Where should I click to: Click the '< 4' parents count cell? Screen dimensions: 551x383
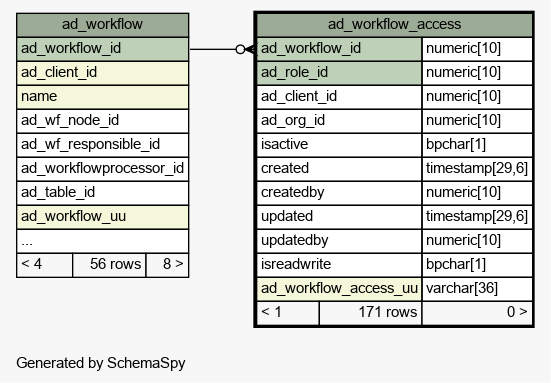coord(45,265)
